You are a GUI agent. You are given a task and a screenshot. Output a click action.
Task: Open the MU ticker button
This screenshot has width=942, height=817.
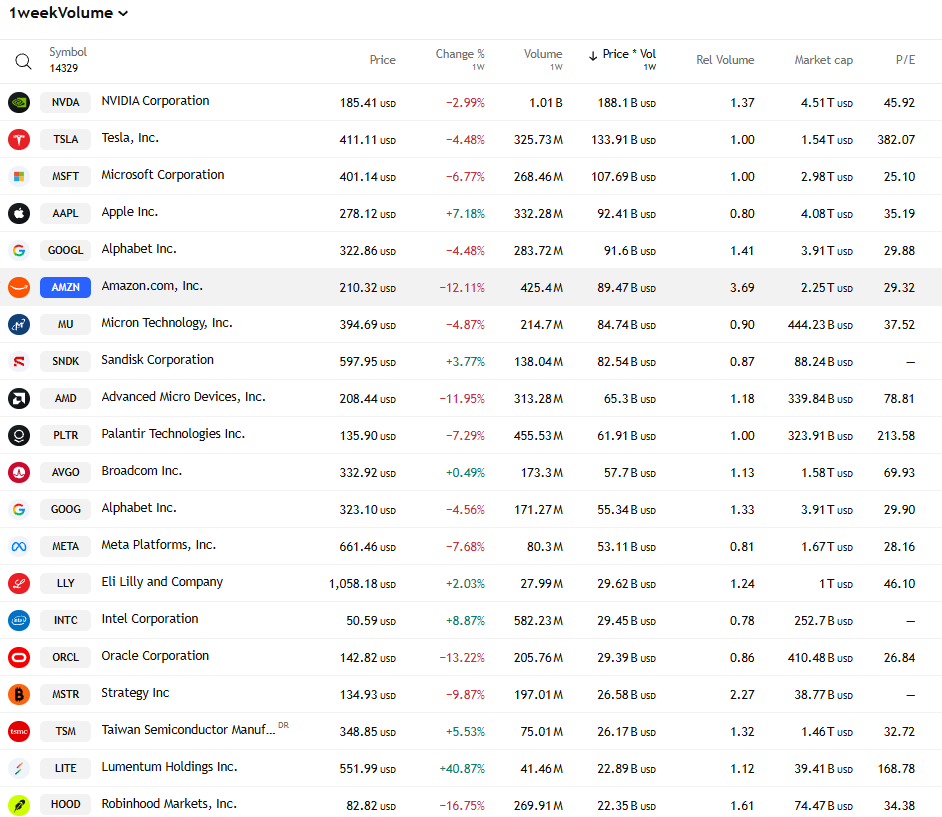click(65, 324)
